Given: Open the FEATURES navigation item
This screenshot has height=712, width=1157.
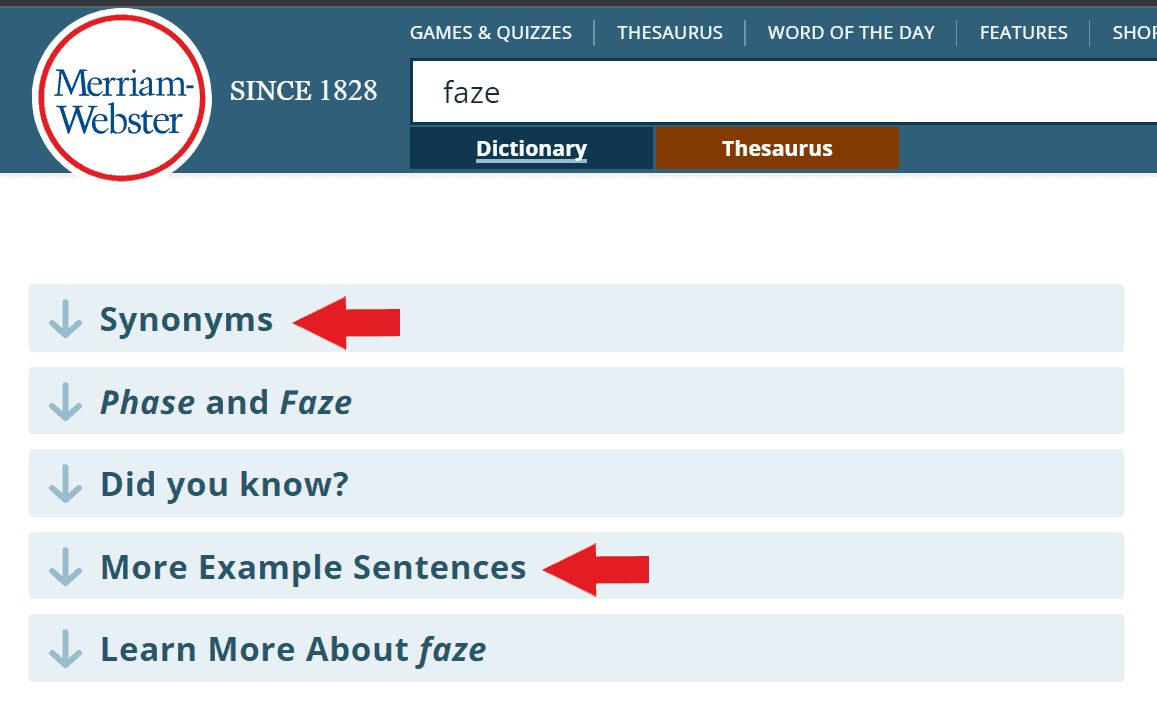Looking at the screenshot, I should pos(1023,32).
